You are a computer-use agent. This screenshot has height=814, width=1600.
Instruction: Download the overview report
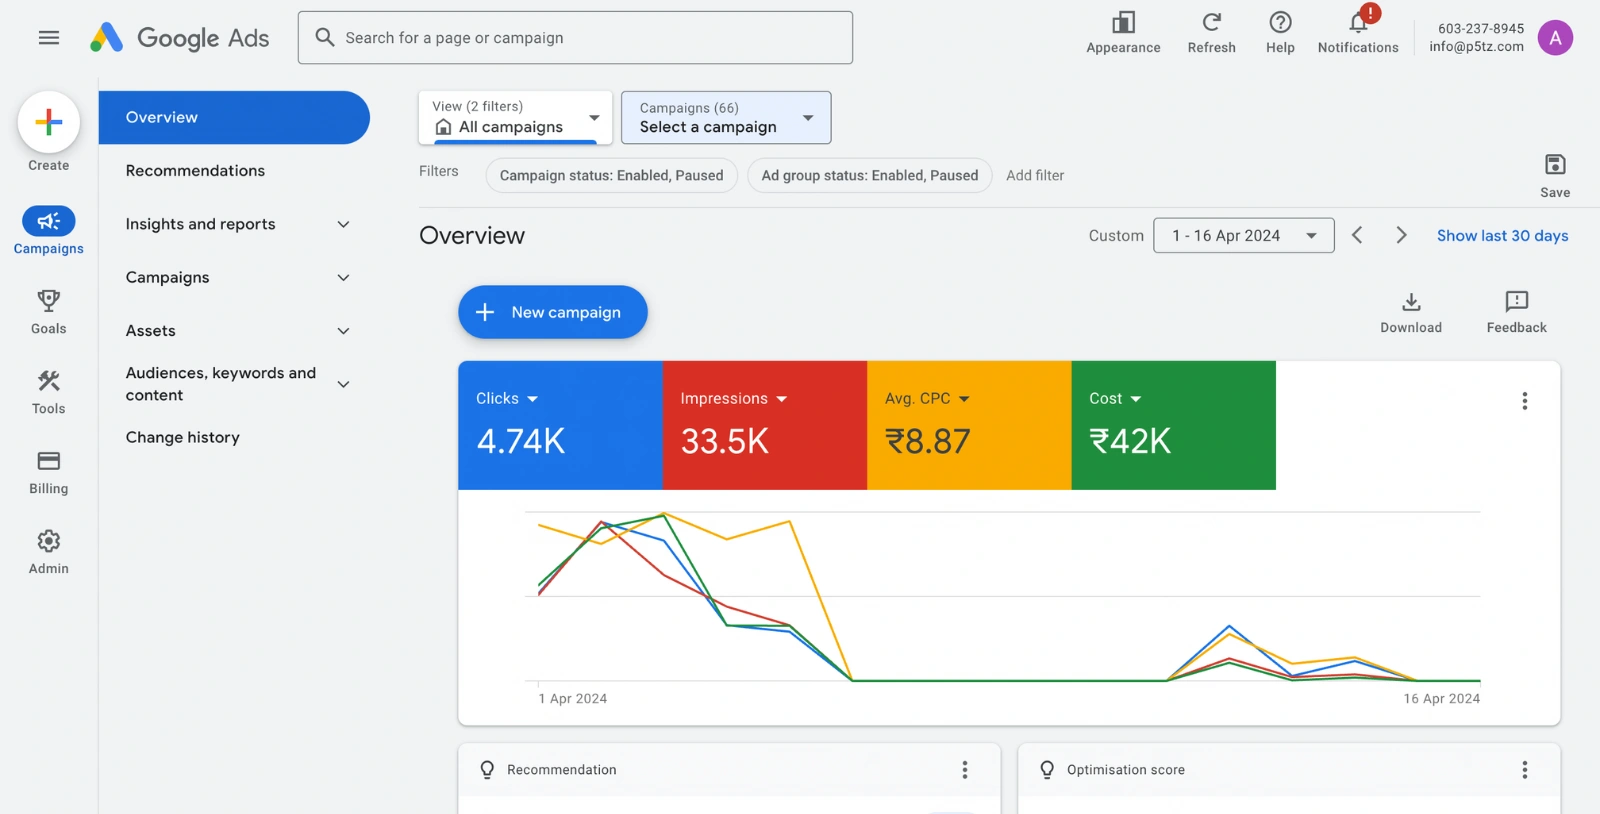[1411, 312]
